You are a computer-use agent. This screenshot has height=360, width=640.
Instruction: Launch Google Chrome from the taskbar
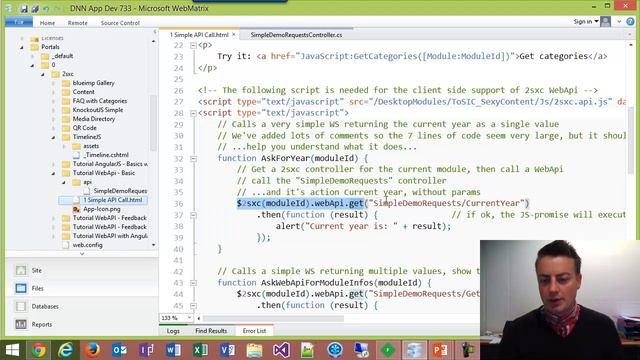[x=39, y=350]
